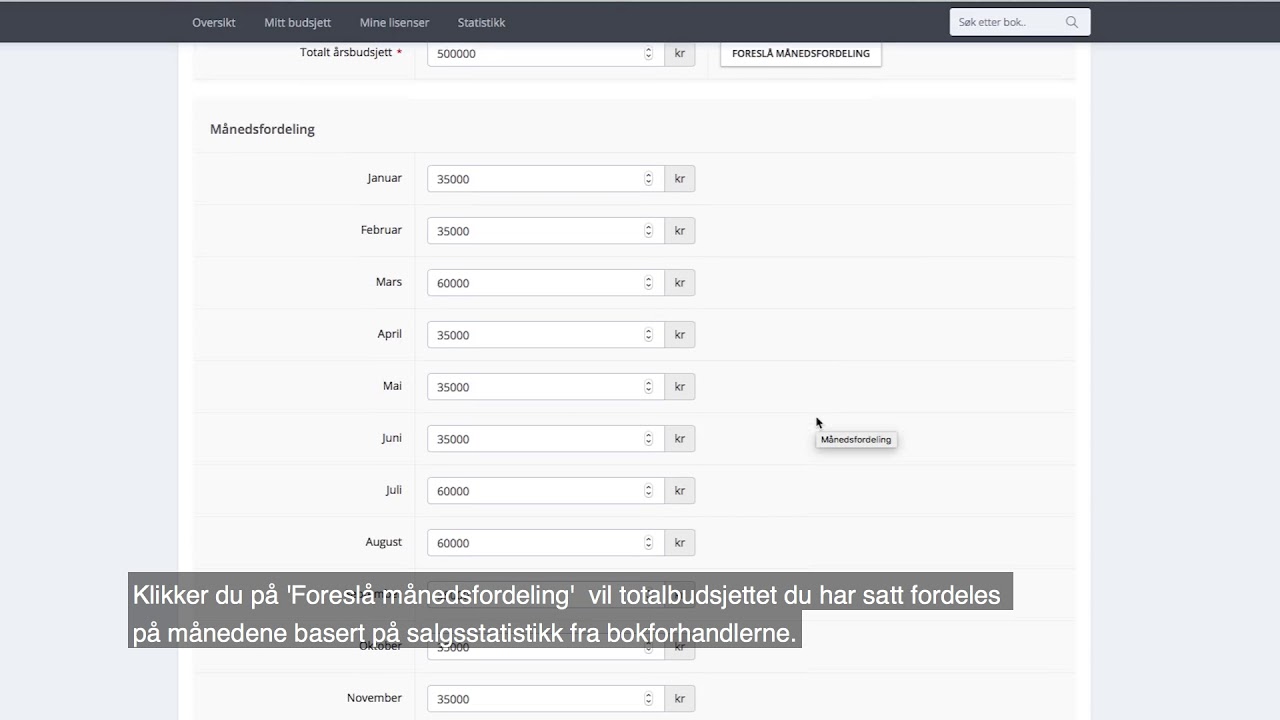Image resolution: width=1280 pixels, height=720 pixels.
Task: Select the April amount field
Action: click(x=546, y=335)
